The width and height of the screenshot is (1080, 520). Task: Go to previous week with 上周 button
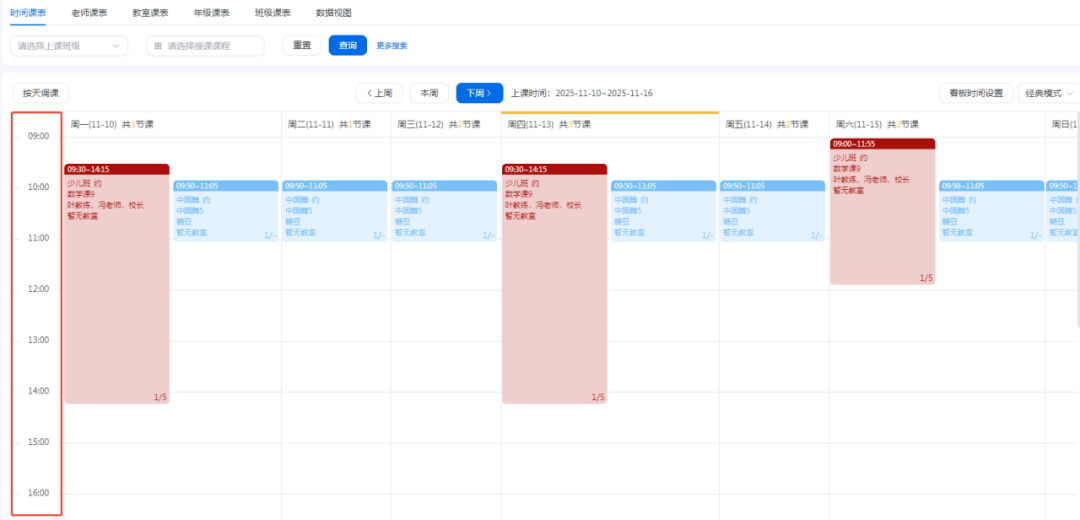(x=379, y=93)
